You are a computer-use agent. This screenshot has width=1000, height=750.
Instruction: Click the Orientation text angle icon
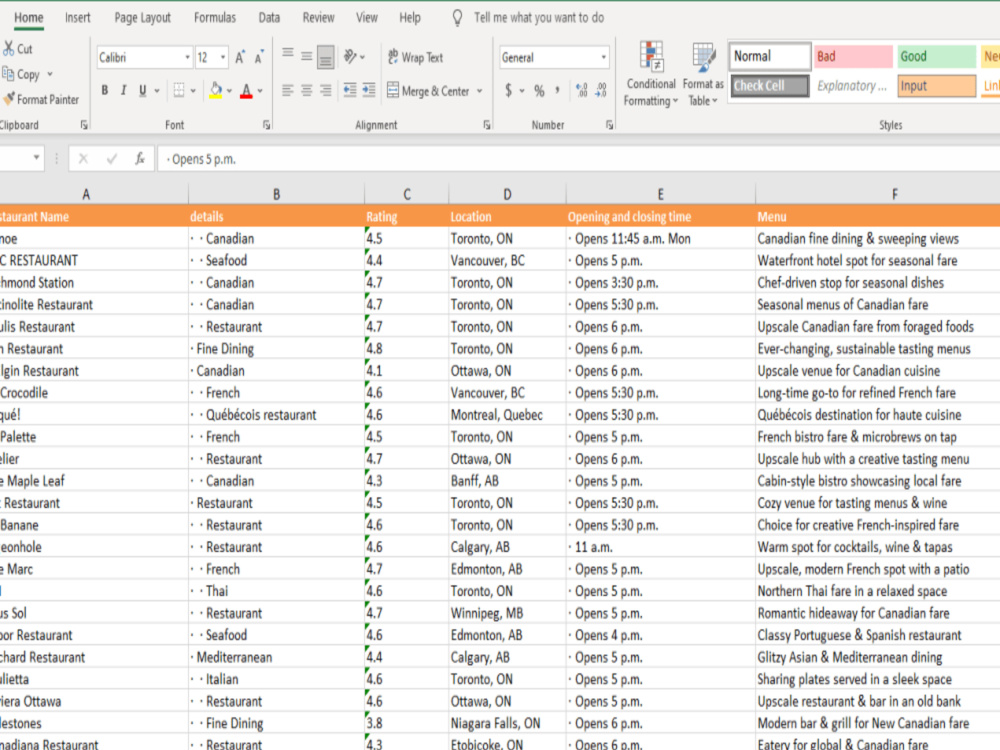click(x=350, y=57)
